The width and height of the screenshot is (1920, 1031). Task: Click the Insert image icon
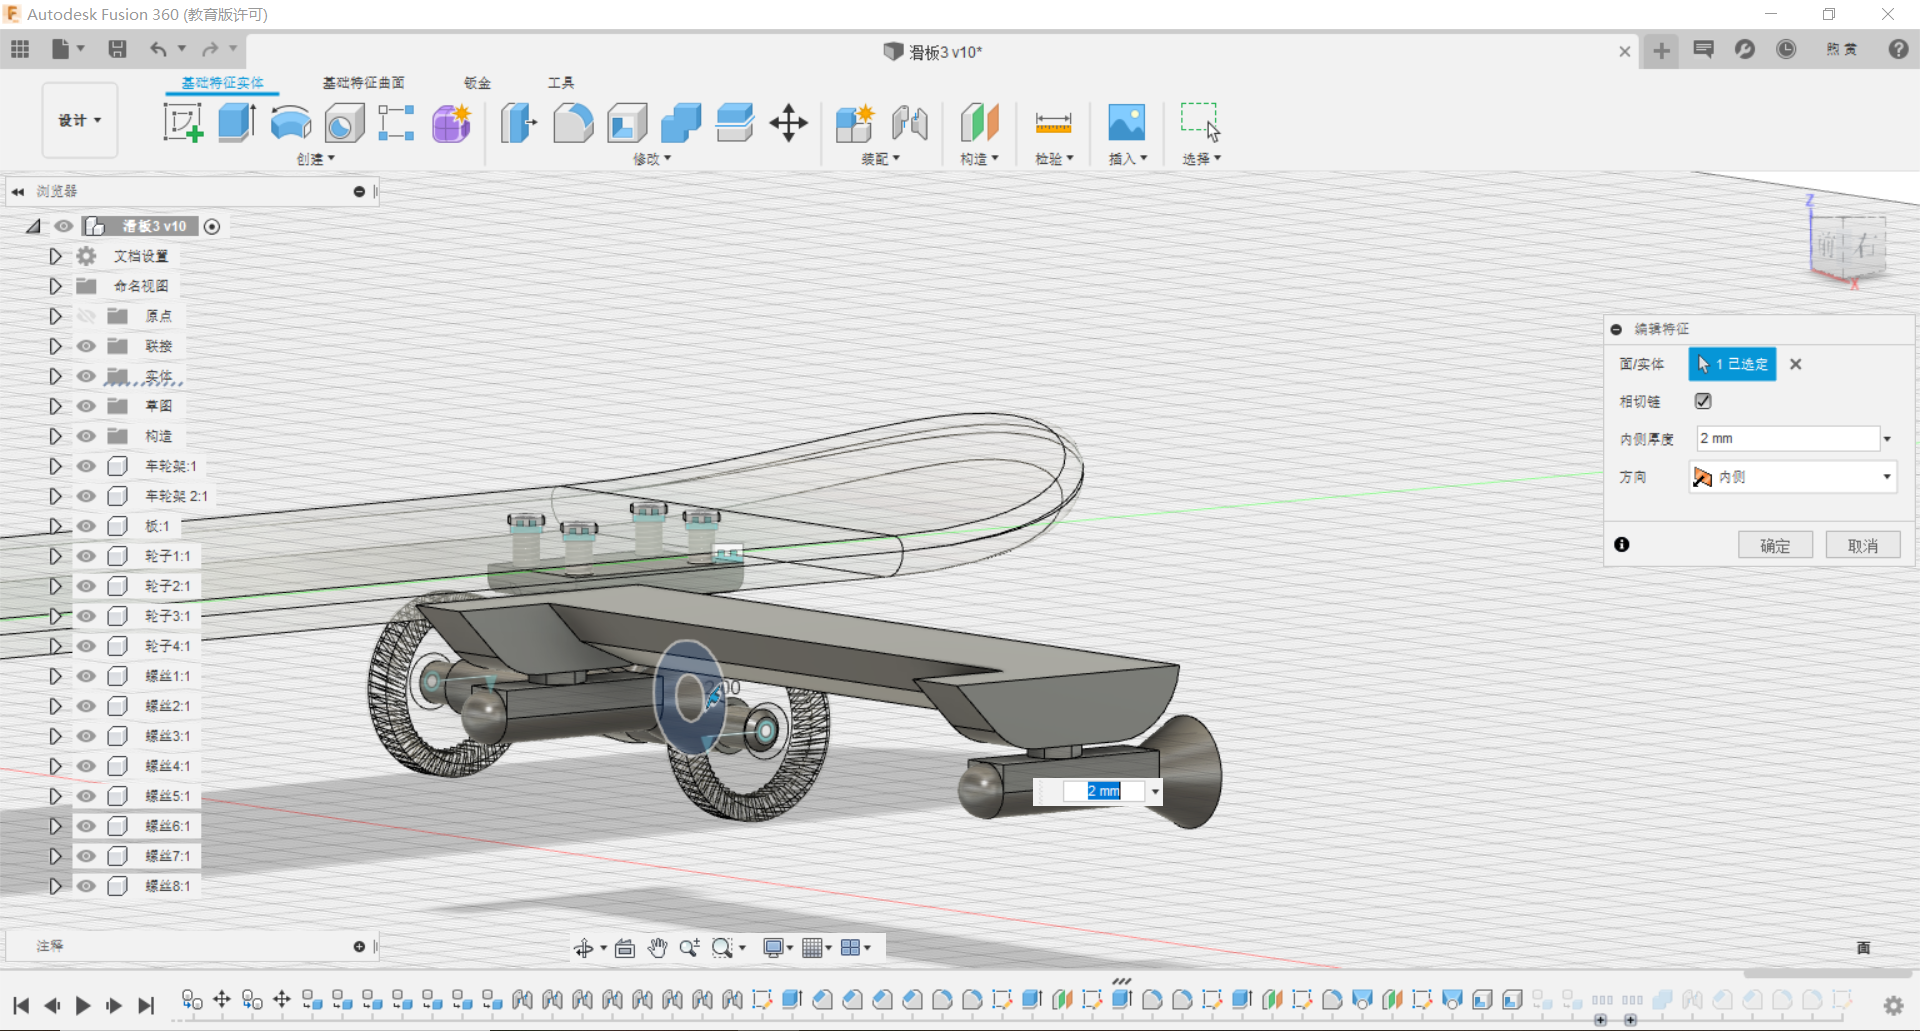click(x=1127, y=123)
